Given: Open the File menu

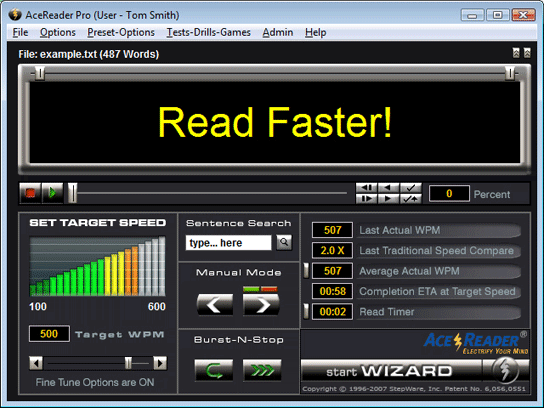Looking at the screenshot, I should pyautogui.click(x=20, y=32).
